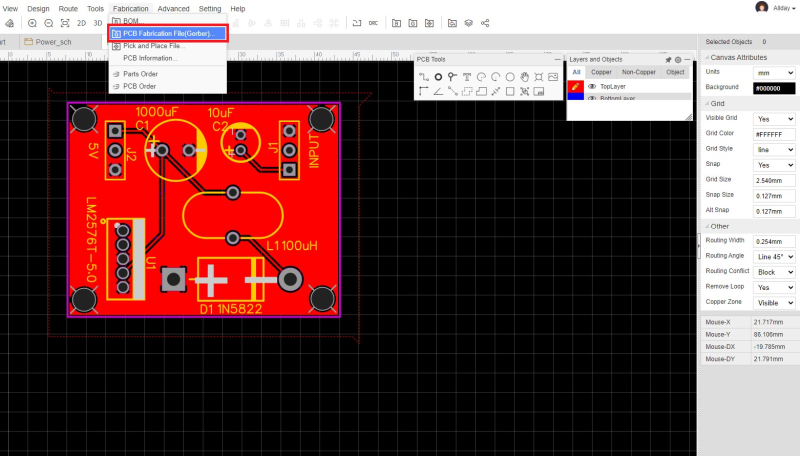Viewport: 800px width, 456px height.
Task: Switch to the Copper layers tab
Action: tap(601, 72)
